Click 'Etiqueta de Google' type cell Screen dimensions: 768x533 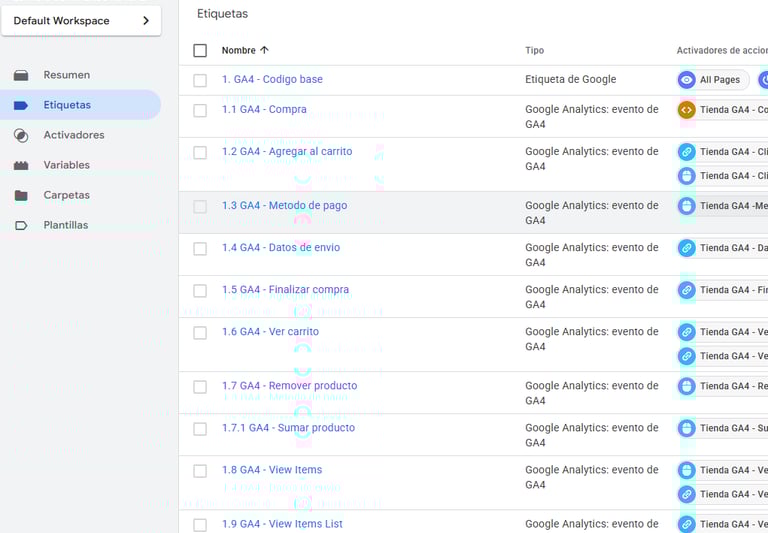(571, 79)
